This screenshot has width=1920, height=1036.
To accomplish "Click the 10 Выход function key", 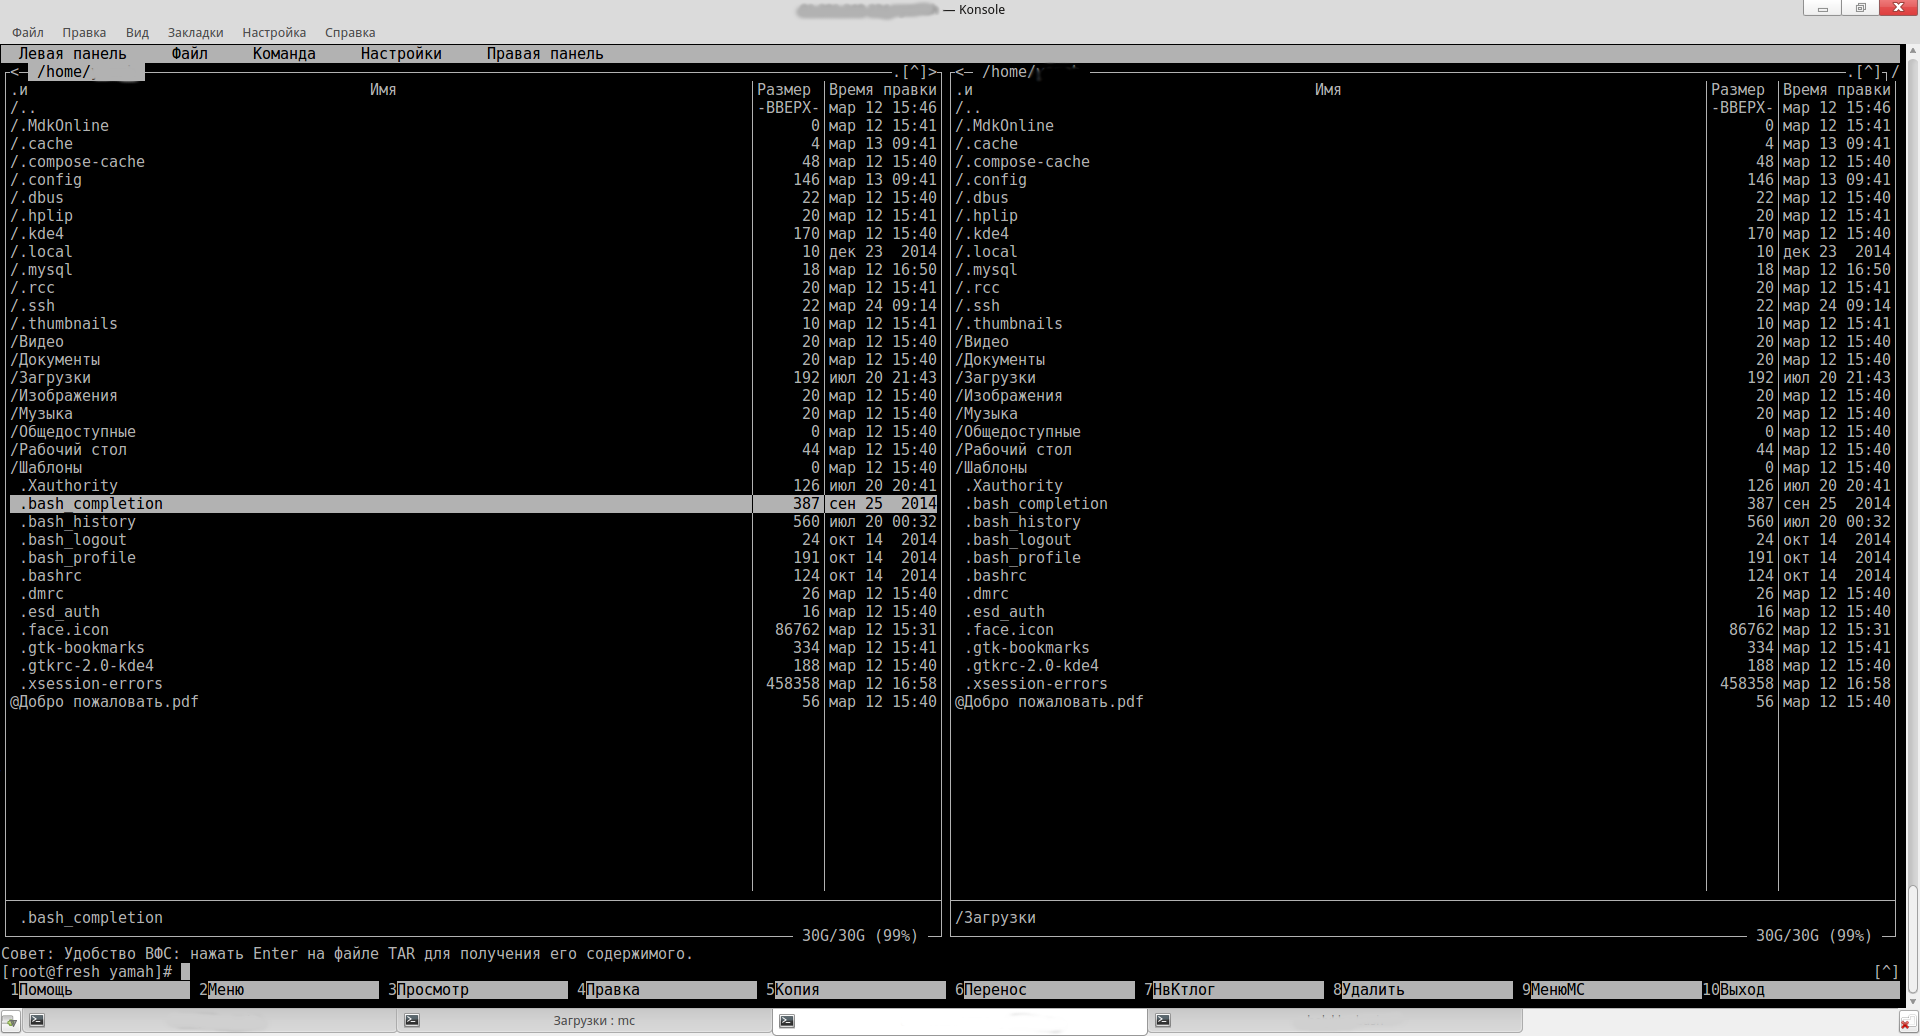I will 1801,990.
